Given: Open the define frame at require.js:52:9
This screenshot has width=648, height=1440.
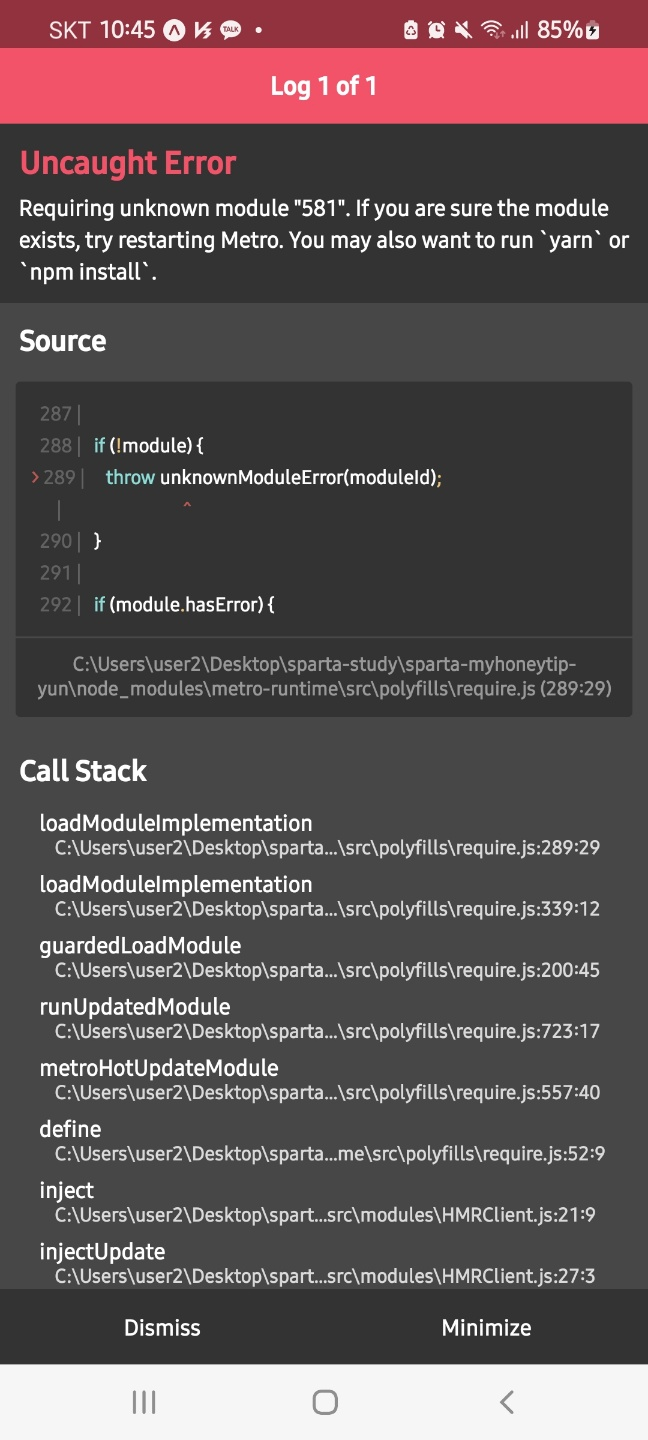Looking at the screenshot, I should tap(324, 1141).
